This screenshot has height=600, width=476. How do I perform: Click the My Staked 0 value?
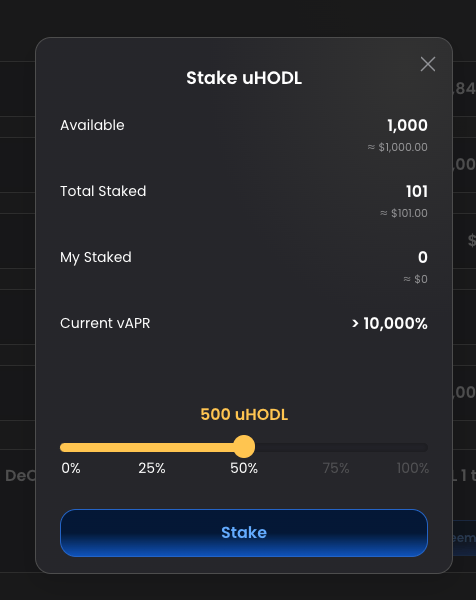tap(422, 257)
